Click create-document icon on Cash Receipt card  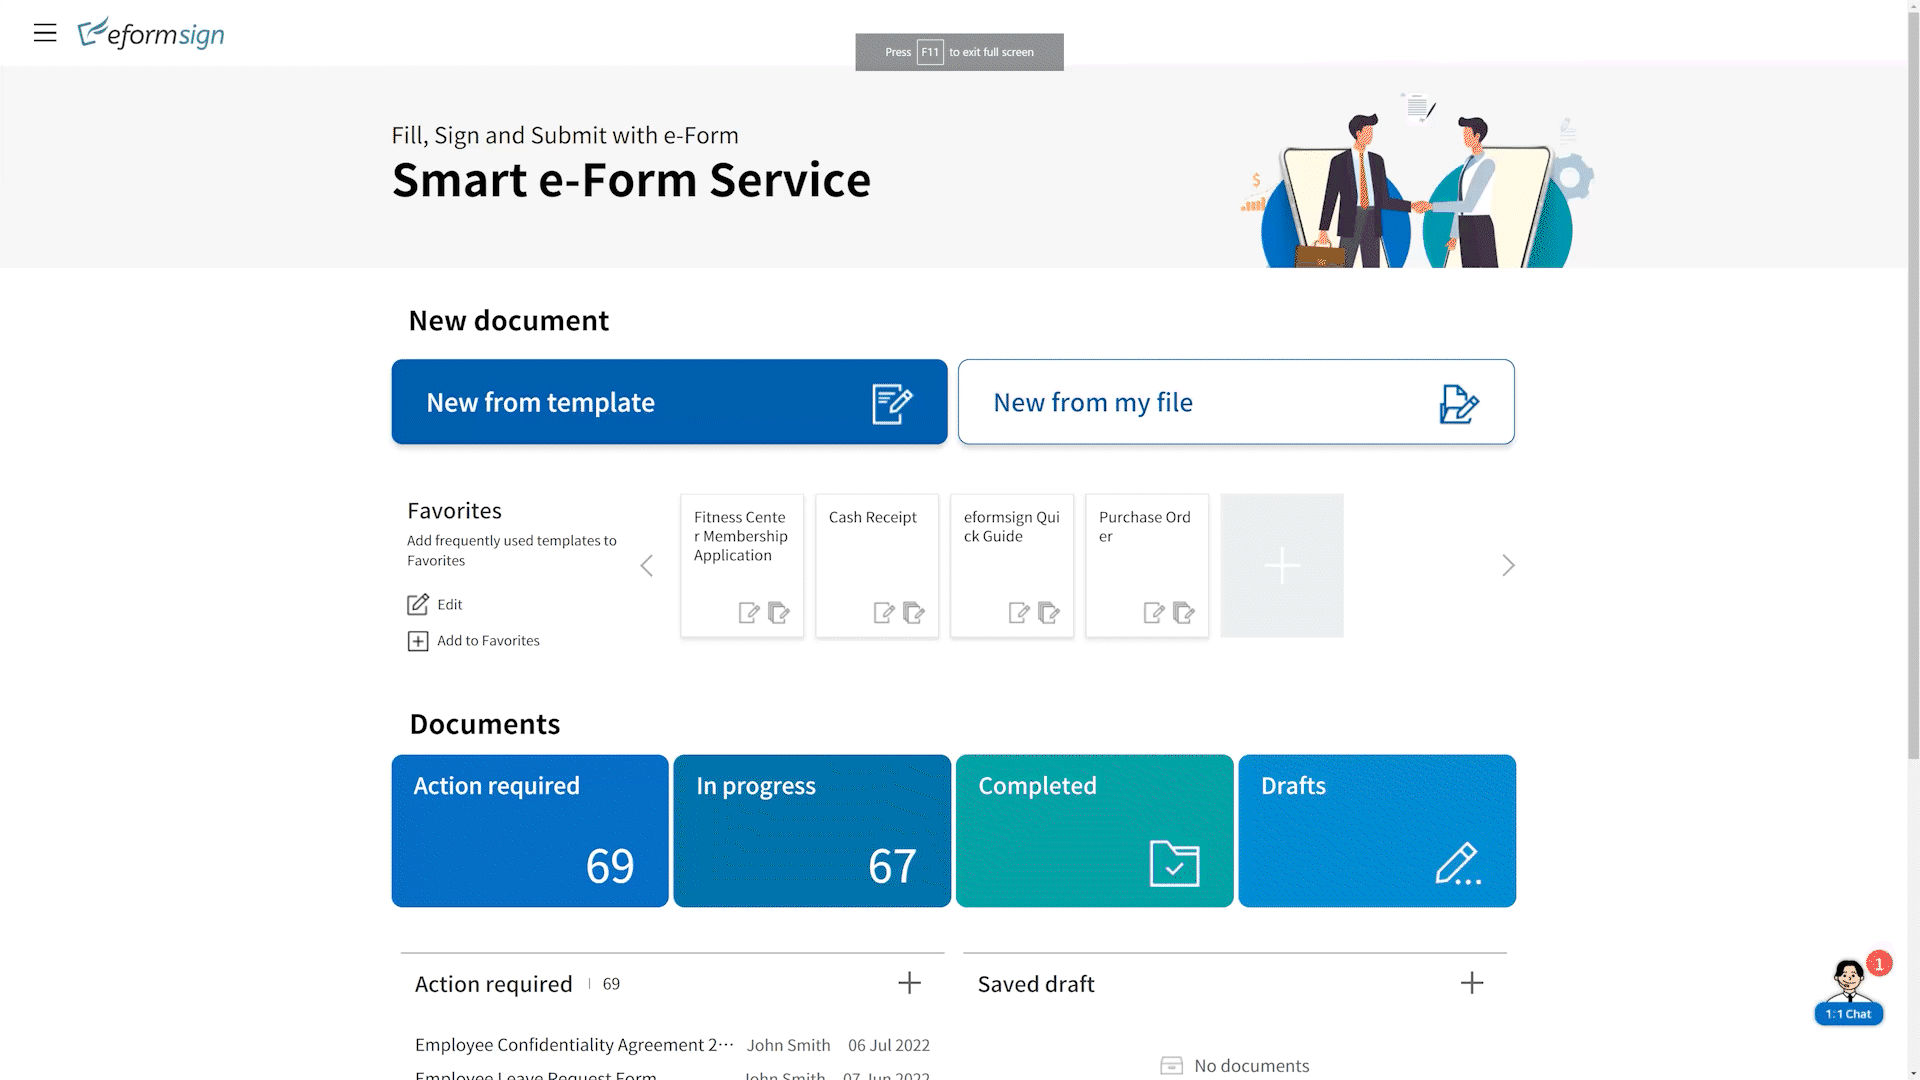(x=884, y=612)
